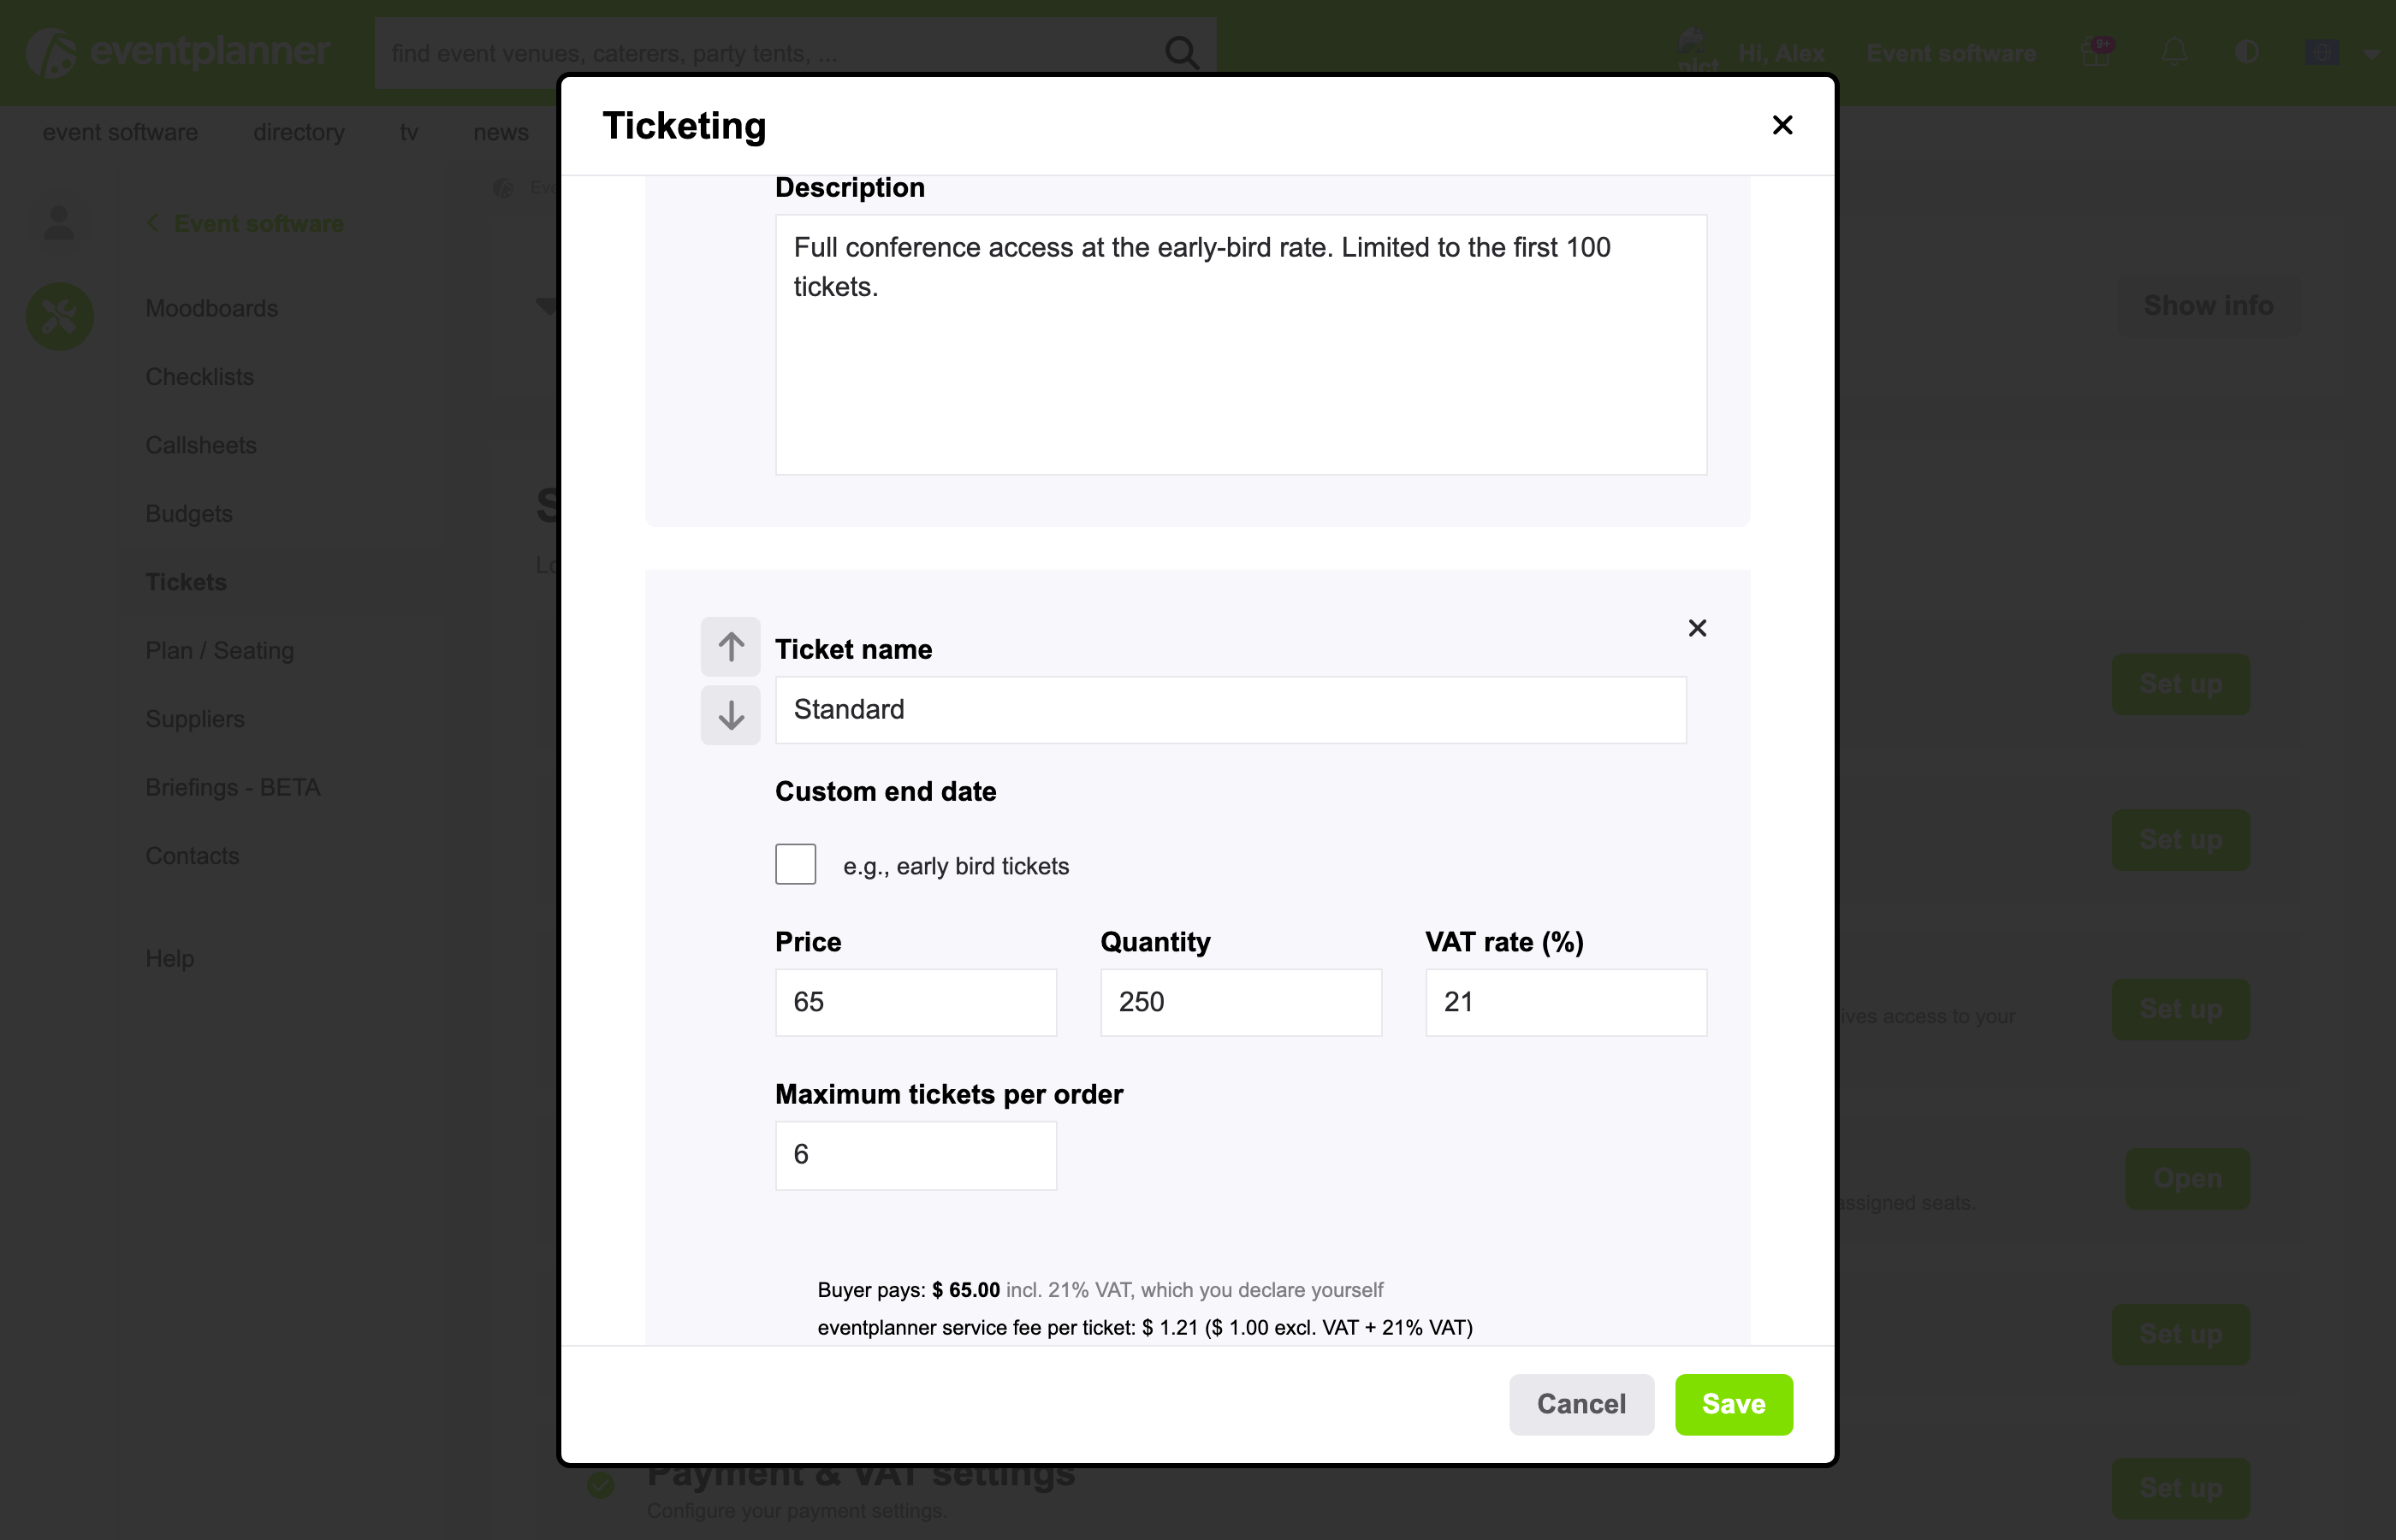Viewport: 2396px width, 1540px height.
Task: Click the tools icon in sidebar
Action: (59, 316)
